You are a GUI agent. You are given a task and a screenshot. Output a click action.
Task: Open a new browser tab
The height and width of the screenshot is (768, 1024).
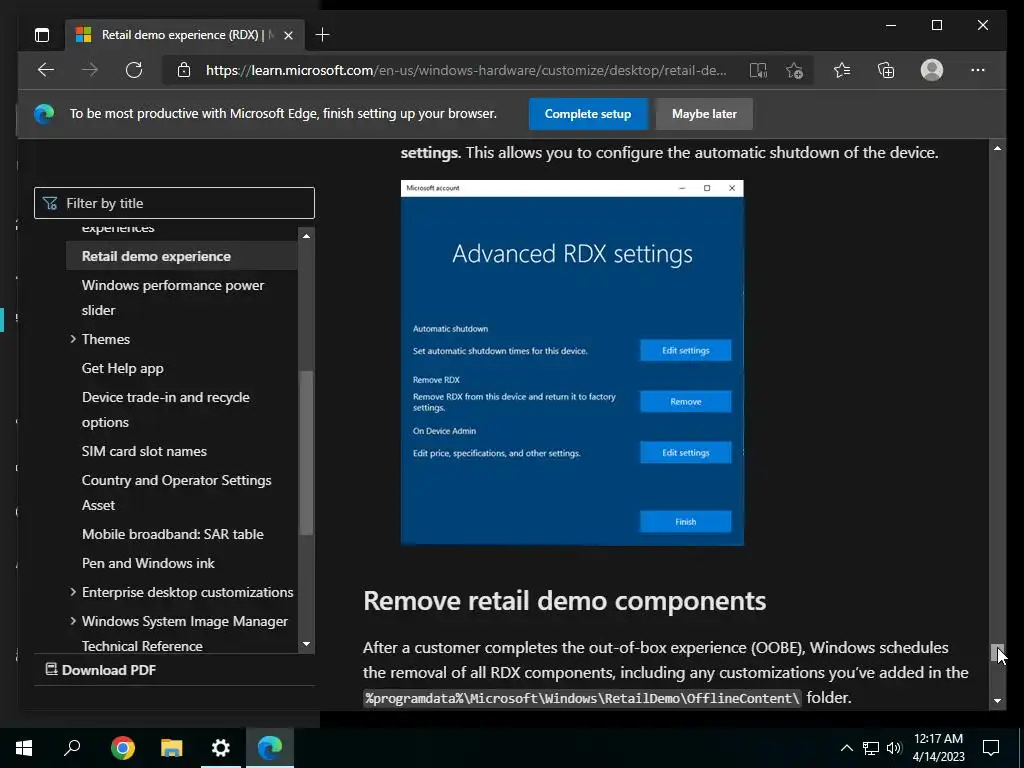point(322,35)
